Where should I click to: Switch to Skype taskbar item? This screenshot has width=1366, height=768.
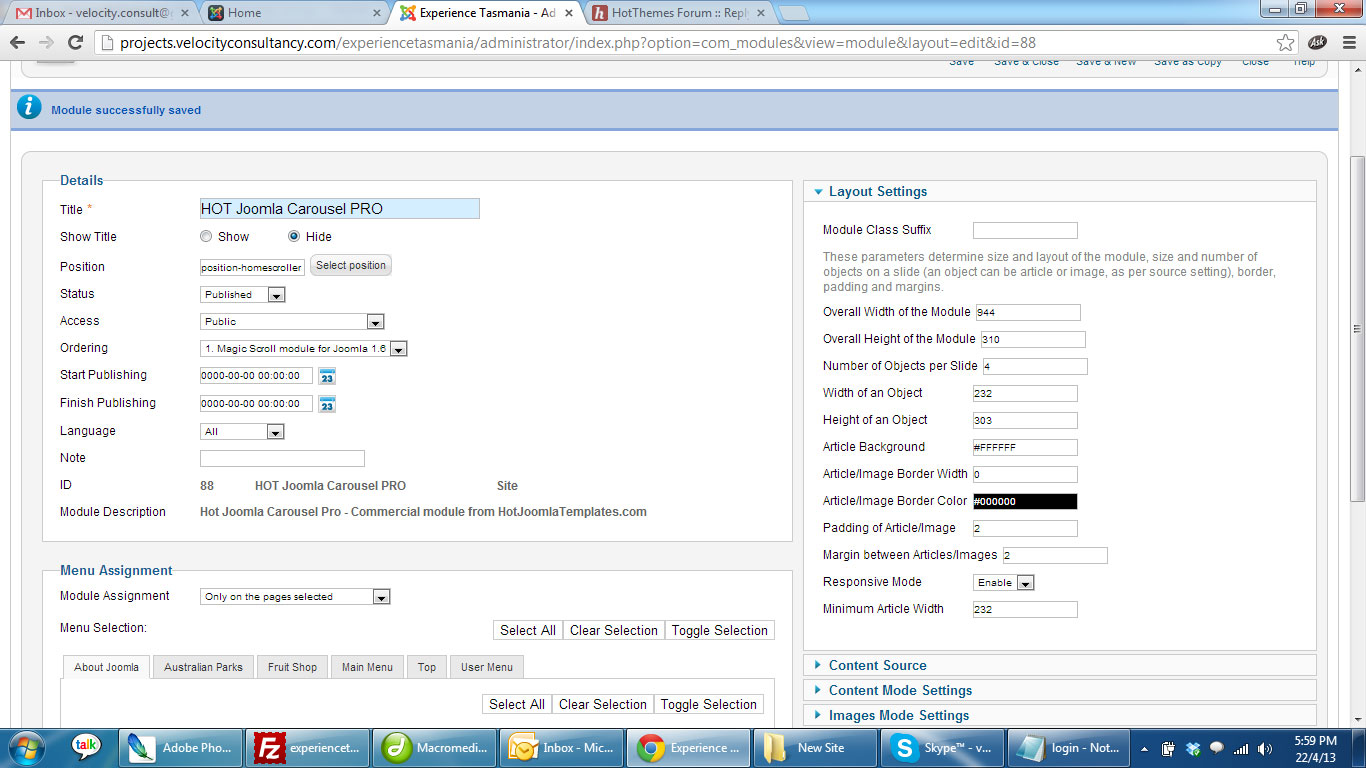(940, 747)
